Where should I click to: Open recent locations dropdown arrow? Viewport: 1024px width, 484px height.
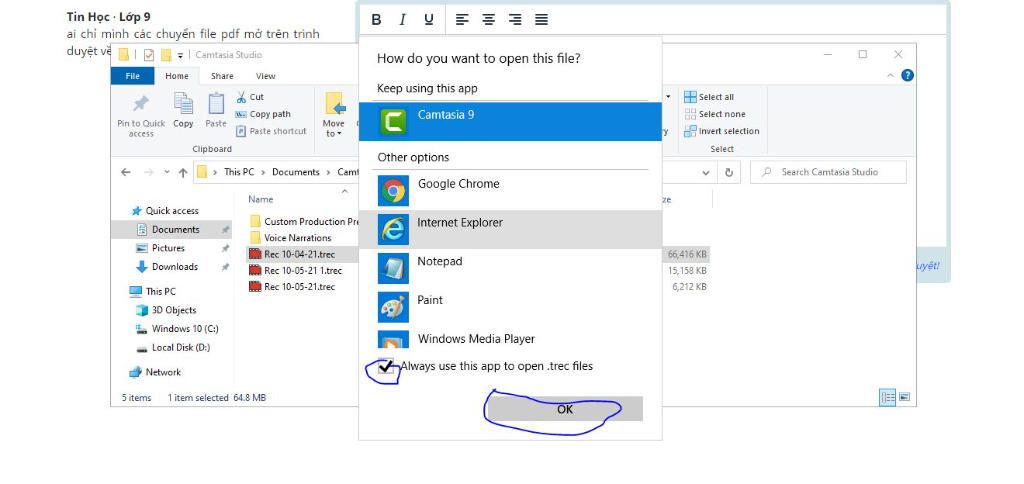[x=167, y=172]
